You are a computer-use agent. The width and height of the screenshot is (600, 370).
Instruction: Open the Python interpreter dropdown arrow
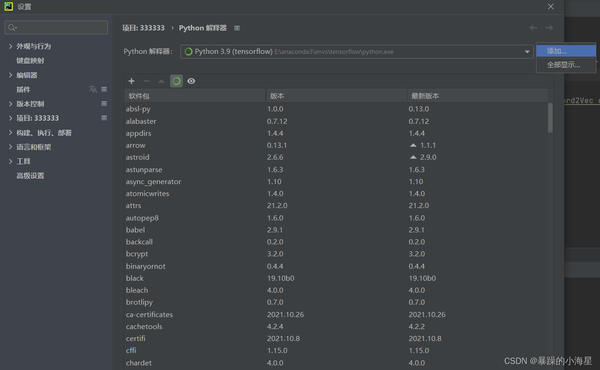pyautogui.click(x=527, y=52)
